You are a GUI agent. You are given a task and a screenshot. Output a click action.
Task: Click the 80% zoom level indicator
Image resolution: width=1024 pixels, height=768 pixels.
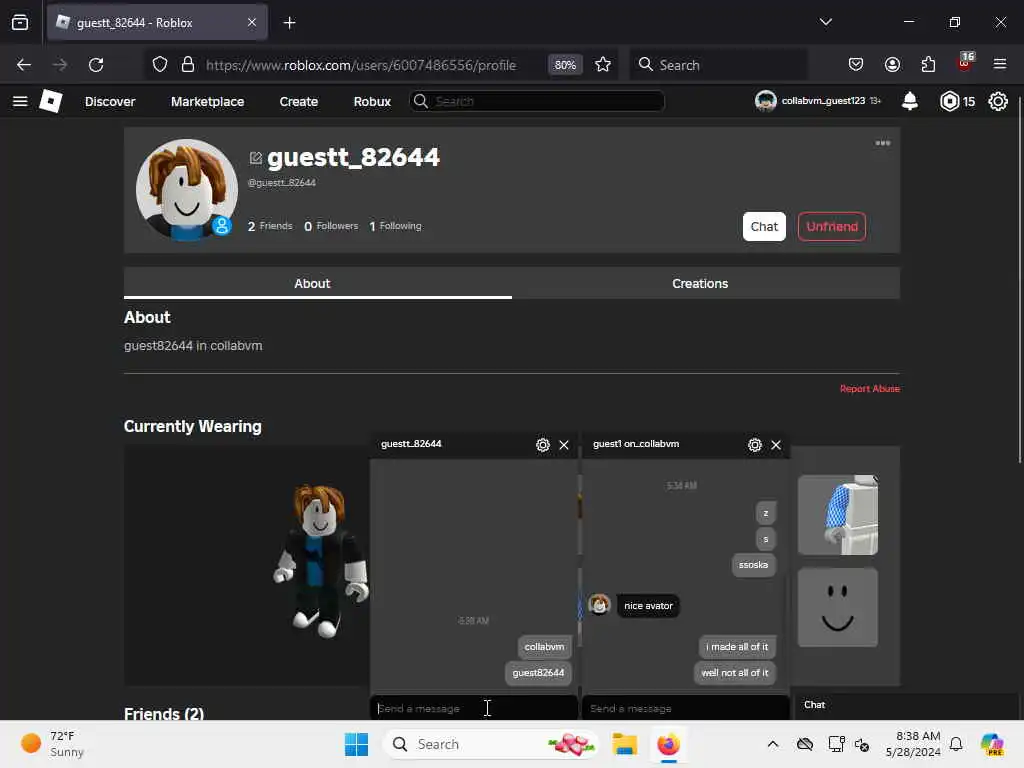(x=565, y=65)
